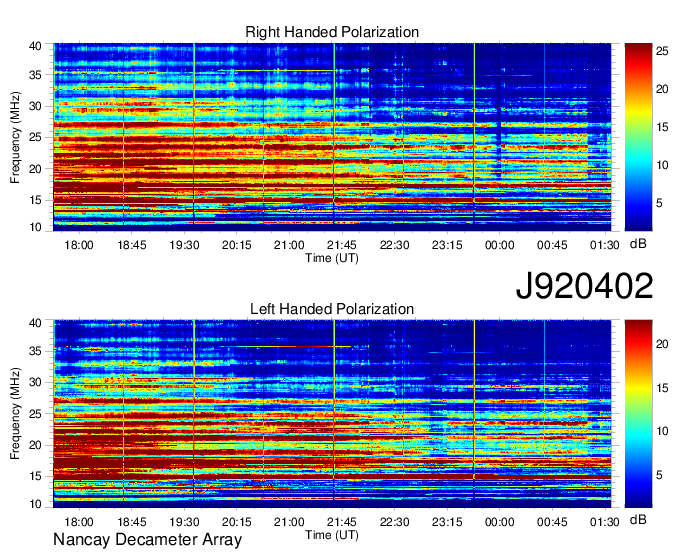
Task: Click the lower plot's 'Time (UT)' label
Action: pos(332,535)
